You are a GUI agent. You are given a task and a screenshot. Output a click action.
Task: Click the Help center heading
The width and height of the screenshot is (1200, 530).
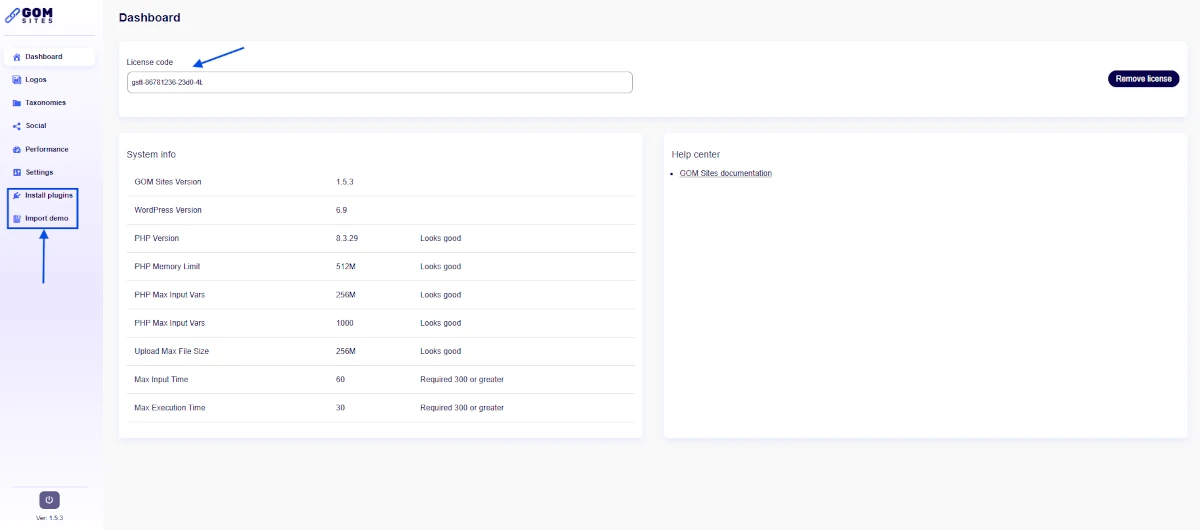click(696, 154)
